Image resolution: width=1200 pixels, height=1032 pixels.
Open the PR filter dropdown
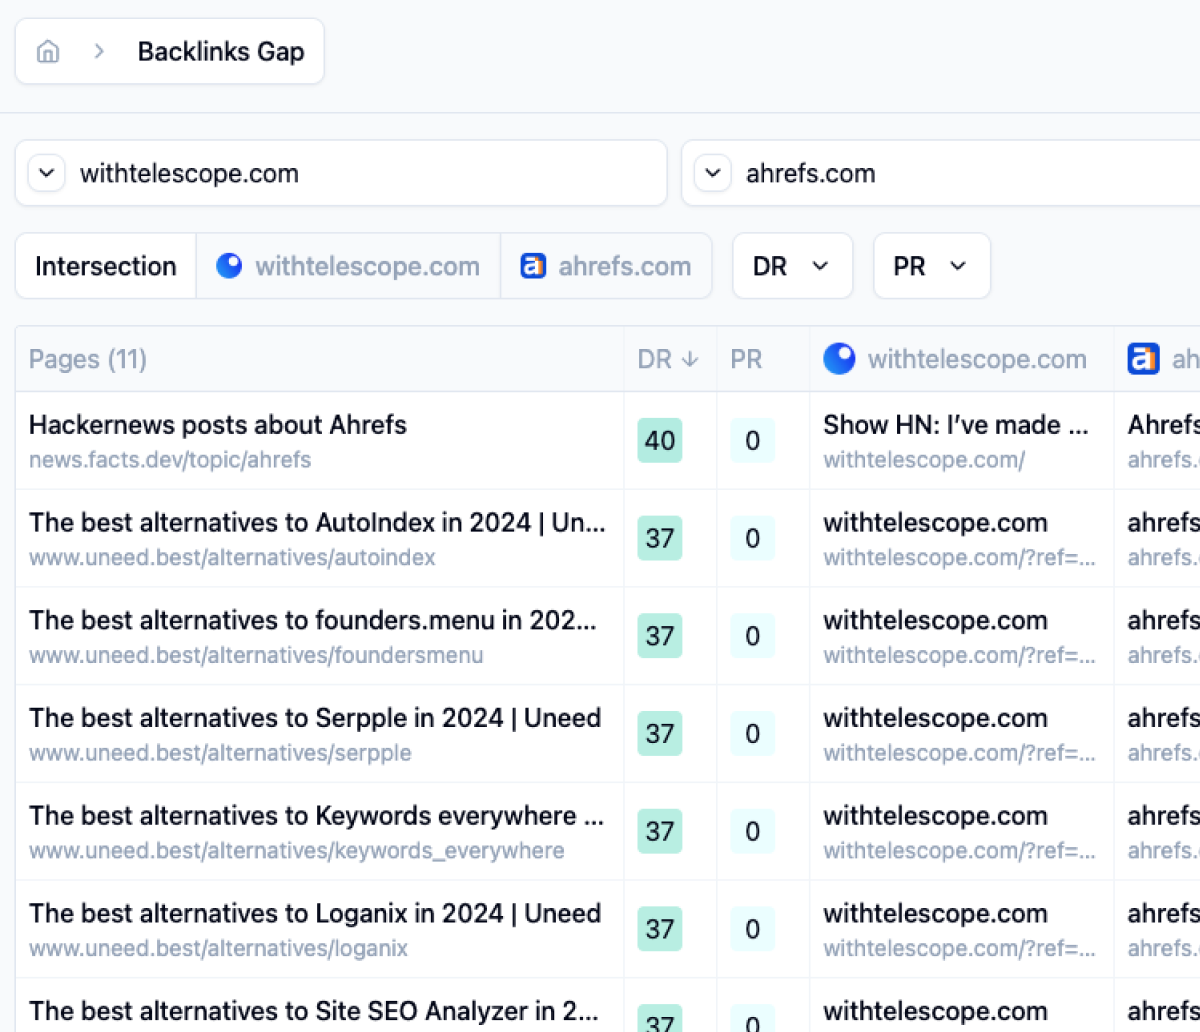click(x=931, y=266)
